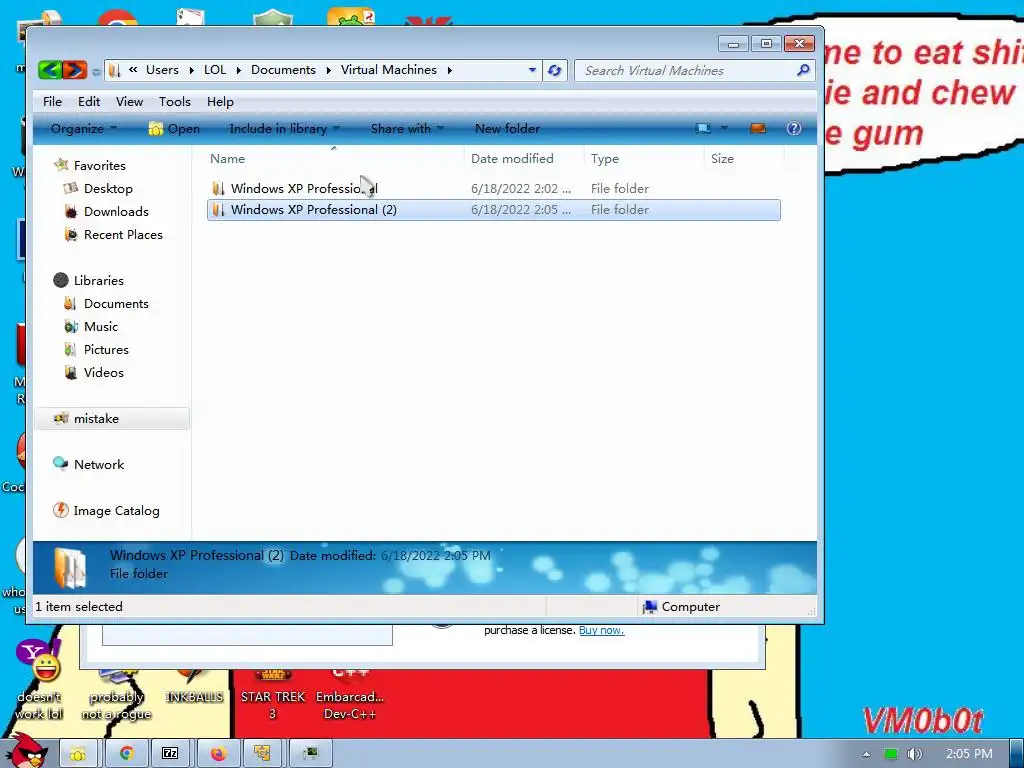
Task: Select Favorites in navigation pane
Action: 99,166
